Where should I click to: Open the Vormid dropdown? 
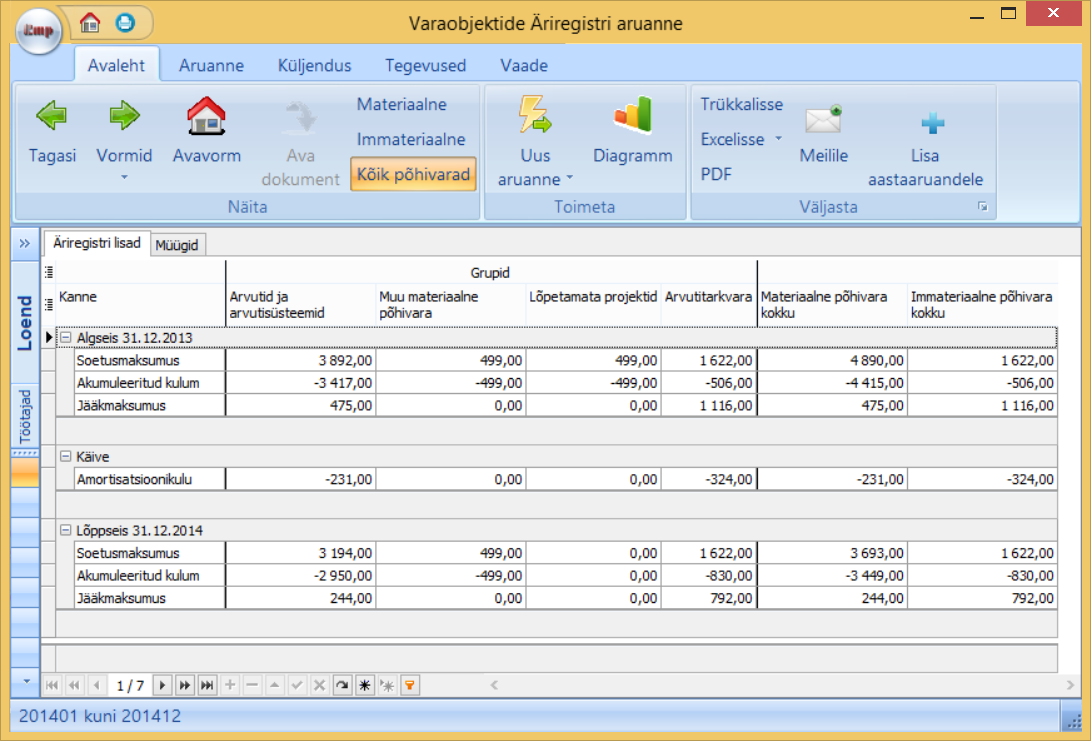click(124, 163)
